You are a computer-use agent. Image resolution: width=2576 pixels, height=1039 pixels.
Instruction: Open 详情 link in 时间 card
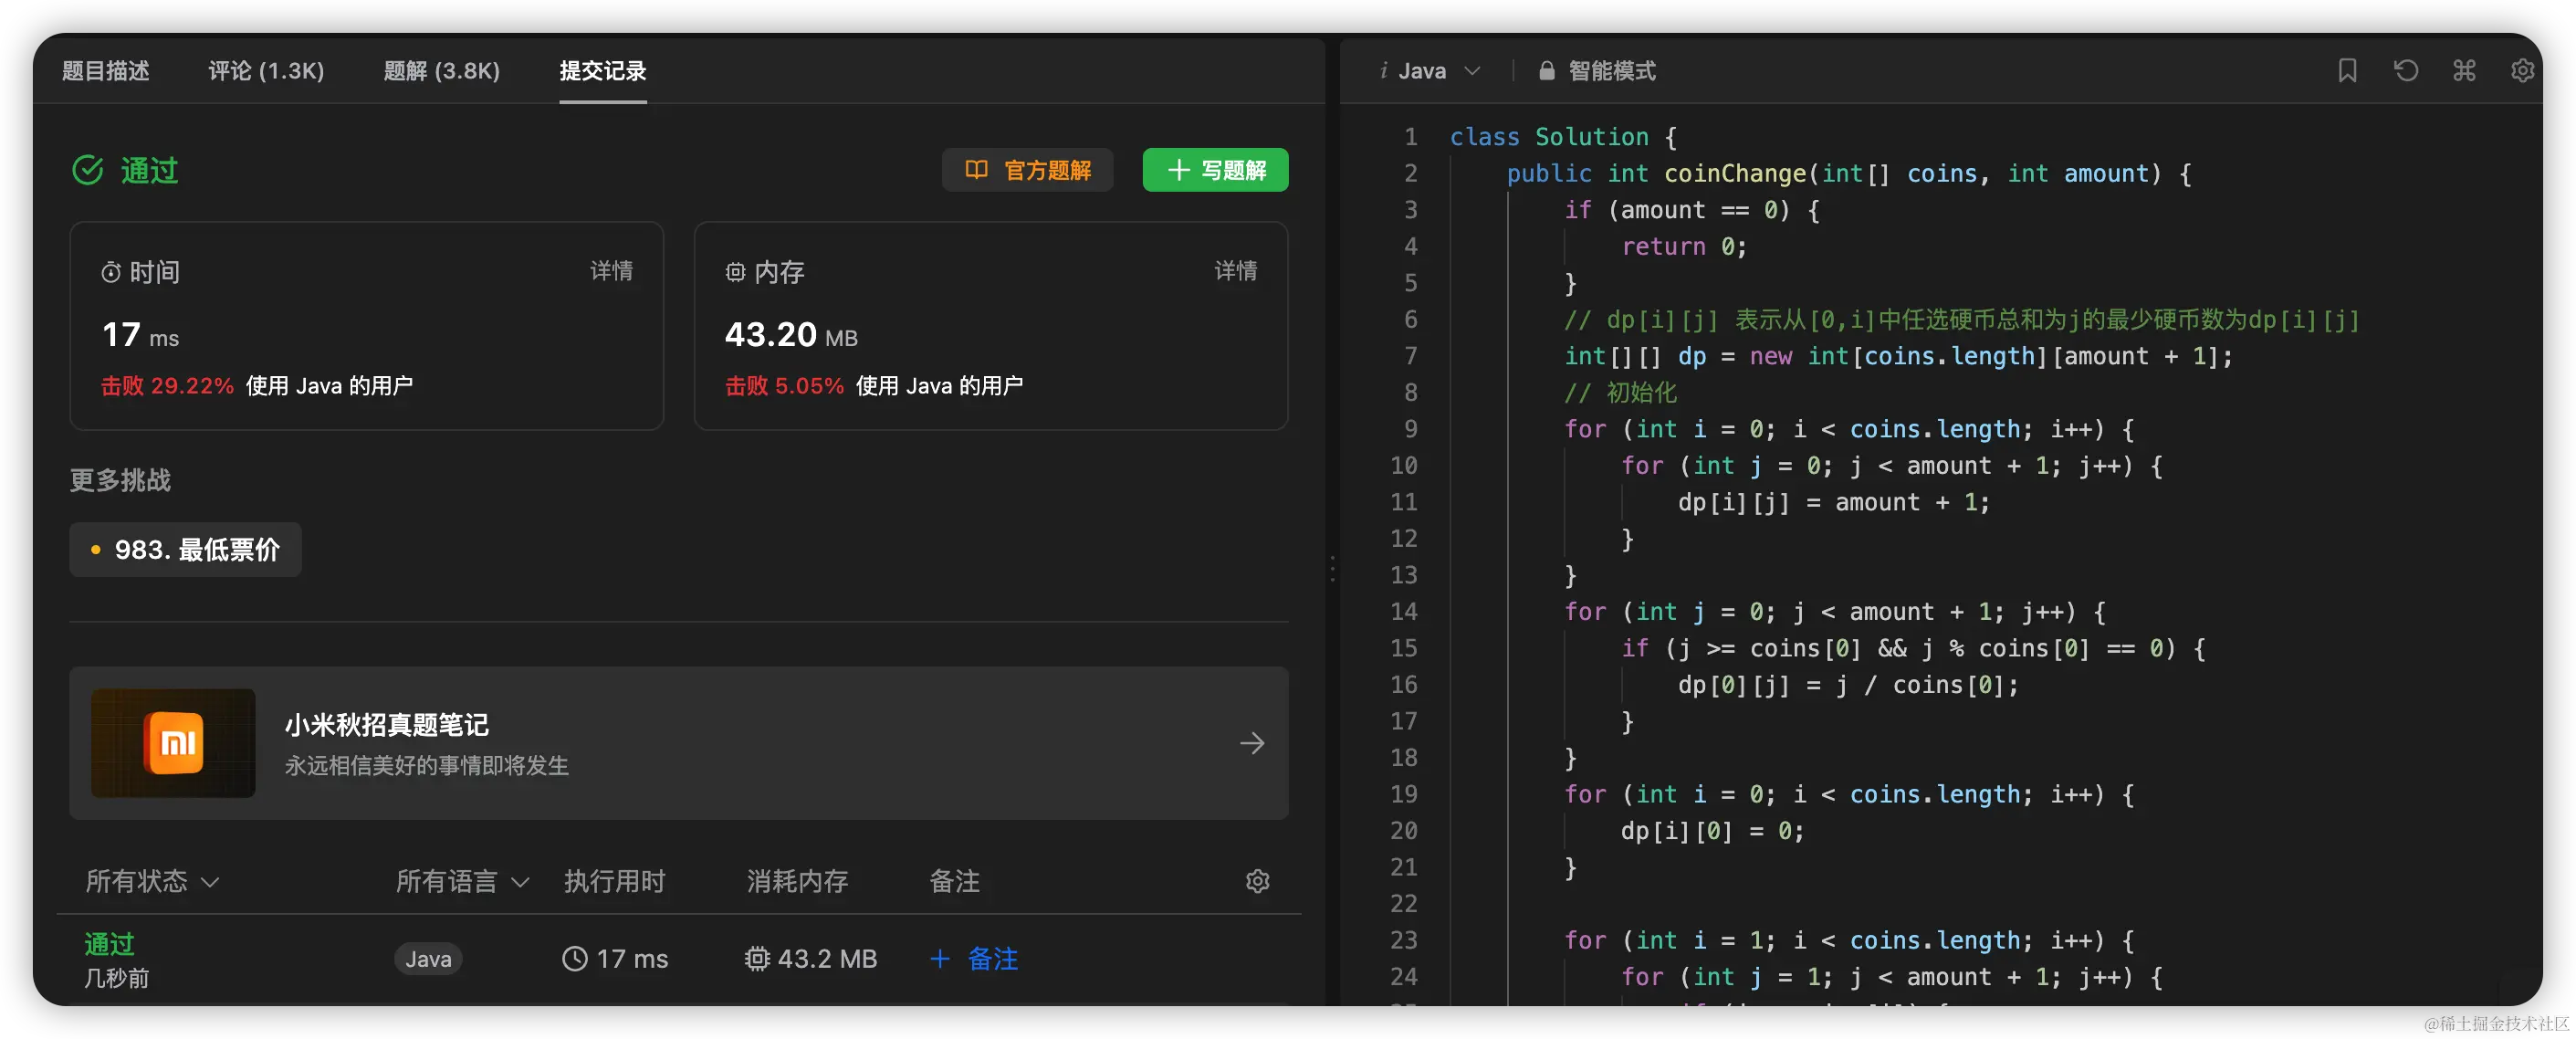pyautogui.click(x=610, y=271)
